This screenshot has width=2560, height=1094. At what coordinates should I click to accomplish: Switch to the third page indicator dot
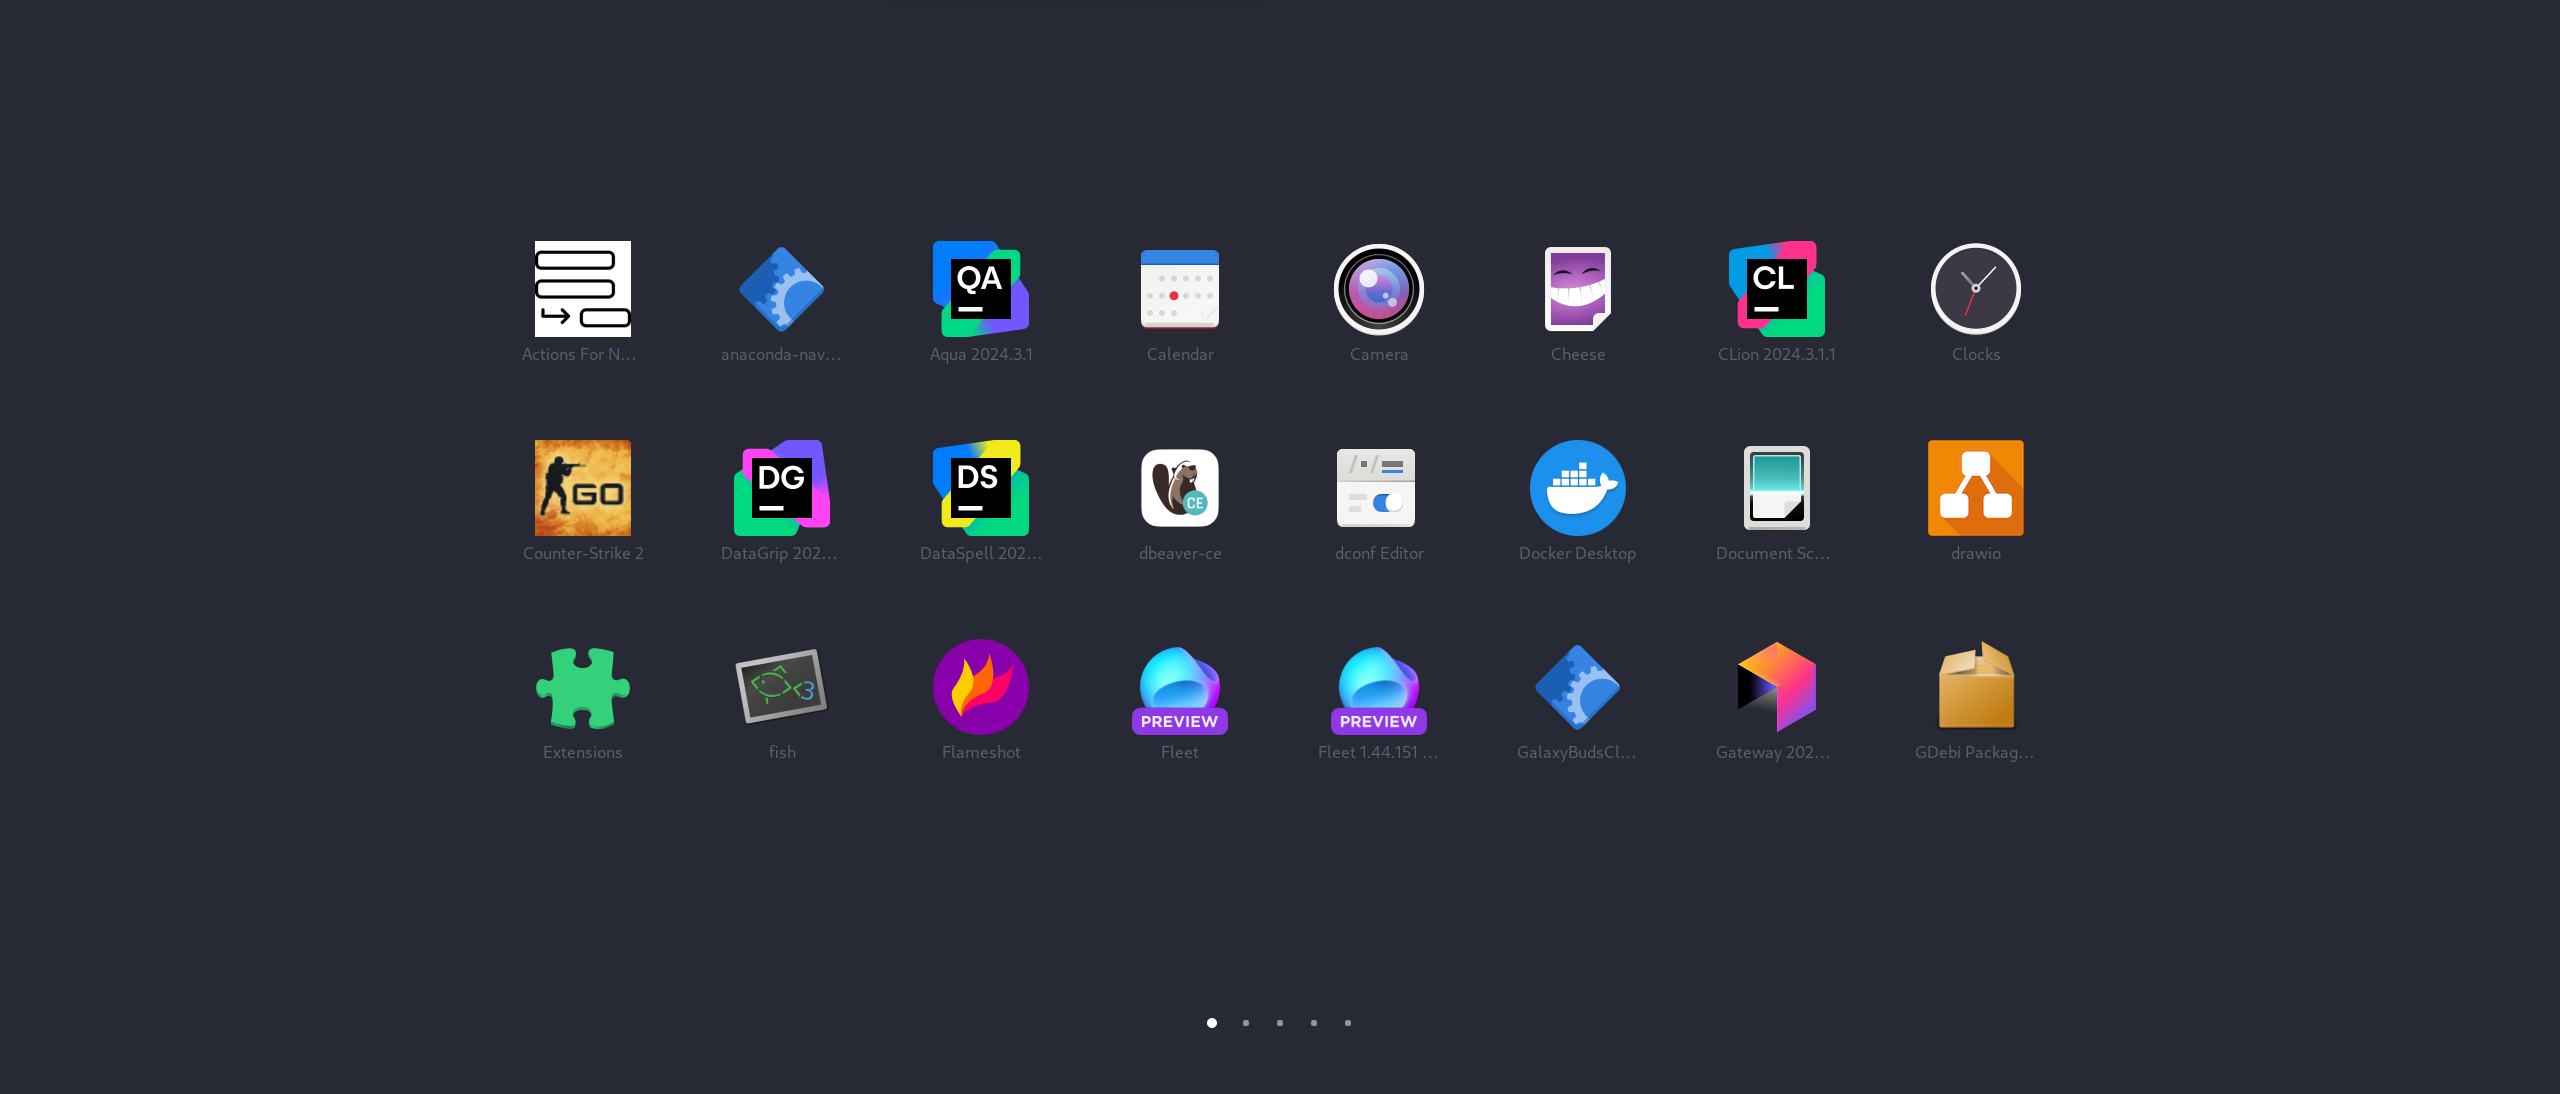[x=1280, y=1023]
